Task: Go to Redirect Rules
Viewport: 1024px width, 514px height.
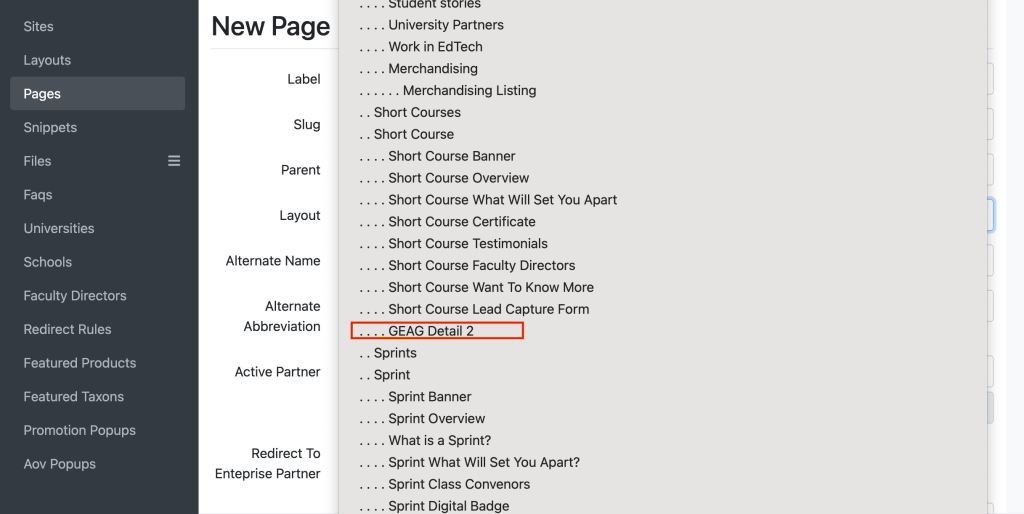Action: click(x=67, y=329)
